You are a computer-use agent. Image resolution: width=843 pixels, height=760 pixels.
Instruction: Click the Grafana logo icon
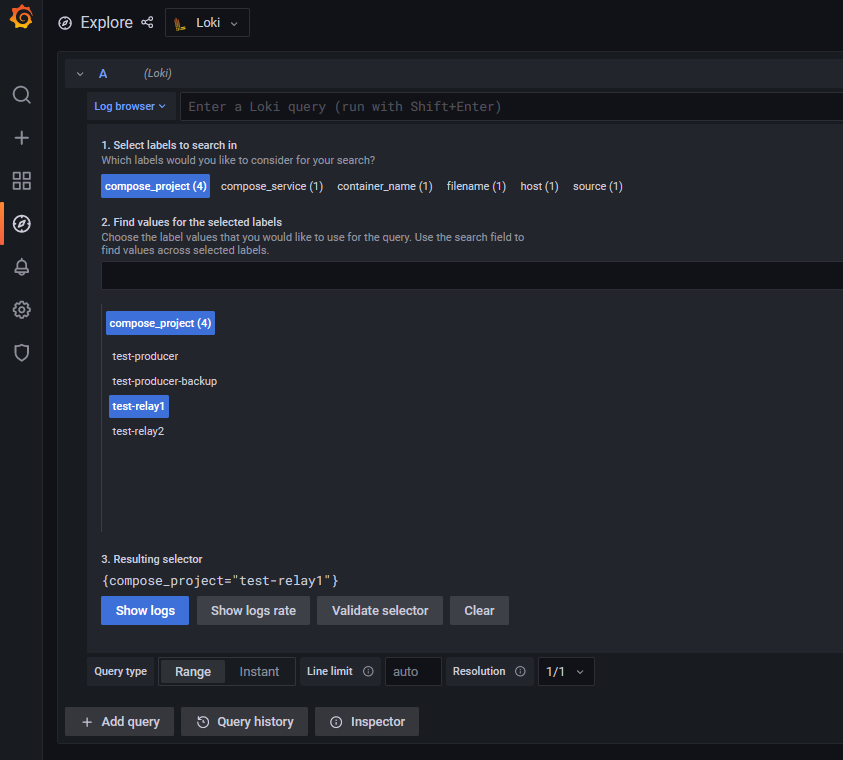coord(21,19)
